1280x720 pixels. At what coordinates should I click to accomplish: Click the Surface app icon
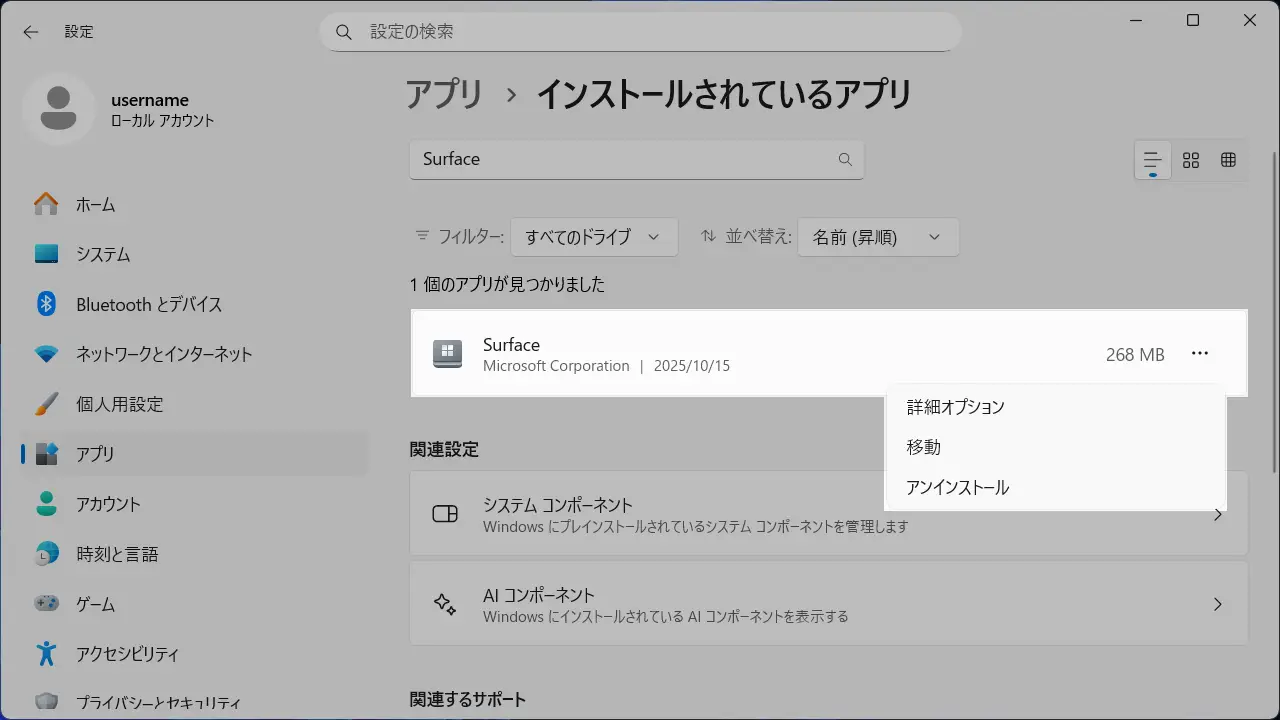(447, 354)
